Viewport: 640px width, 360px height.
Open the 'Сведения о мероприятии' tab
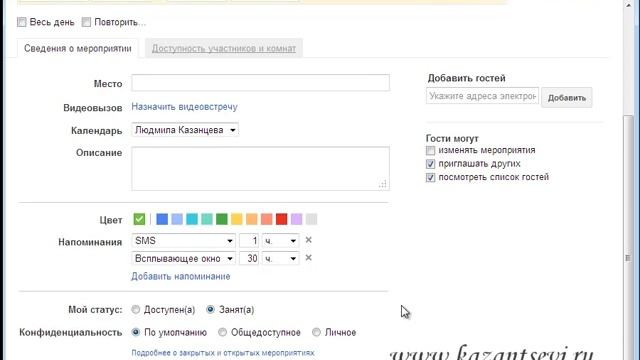click(78, 49)
